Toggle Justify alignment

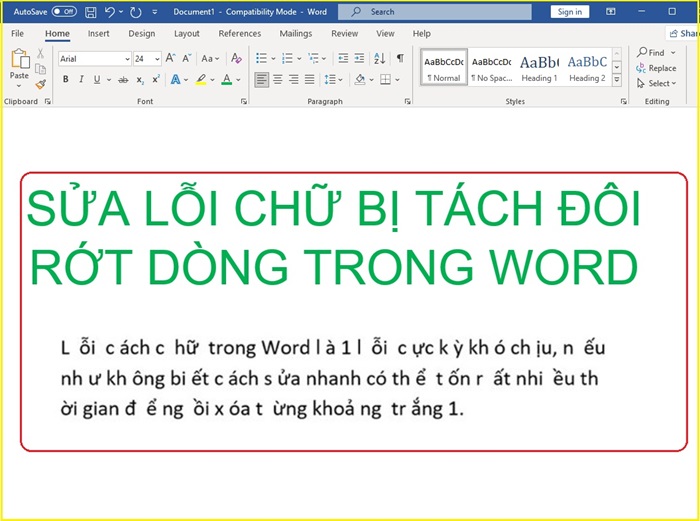point(309,80)
